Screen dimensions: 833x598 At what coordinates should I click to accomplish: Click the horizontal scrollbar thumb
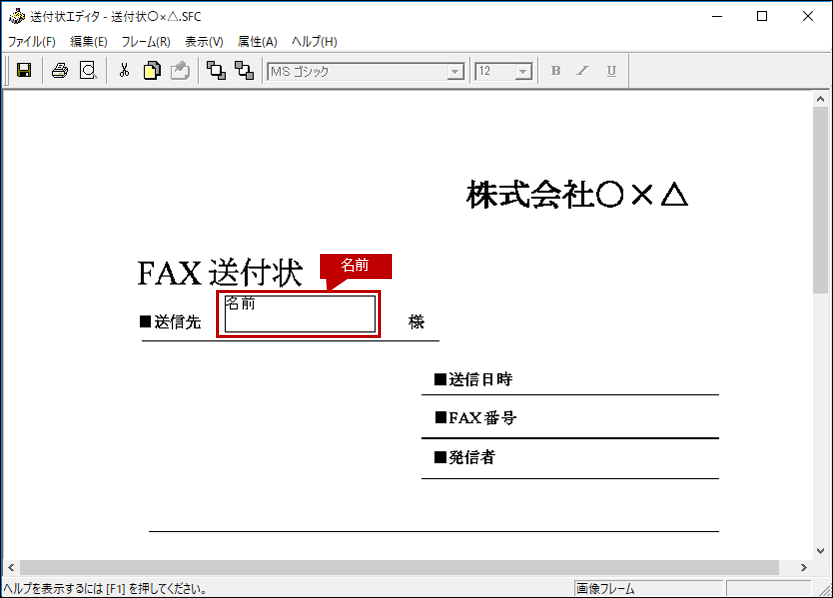coord(400,567)
